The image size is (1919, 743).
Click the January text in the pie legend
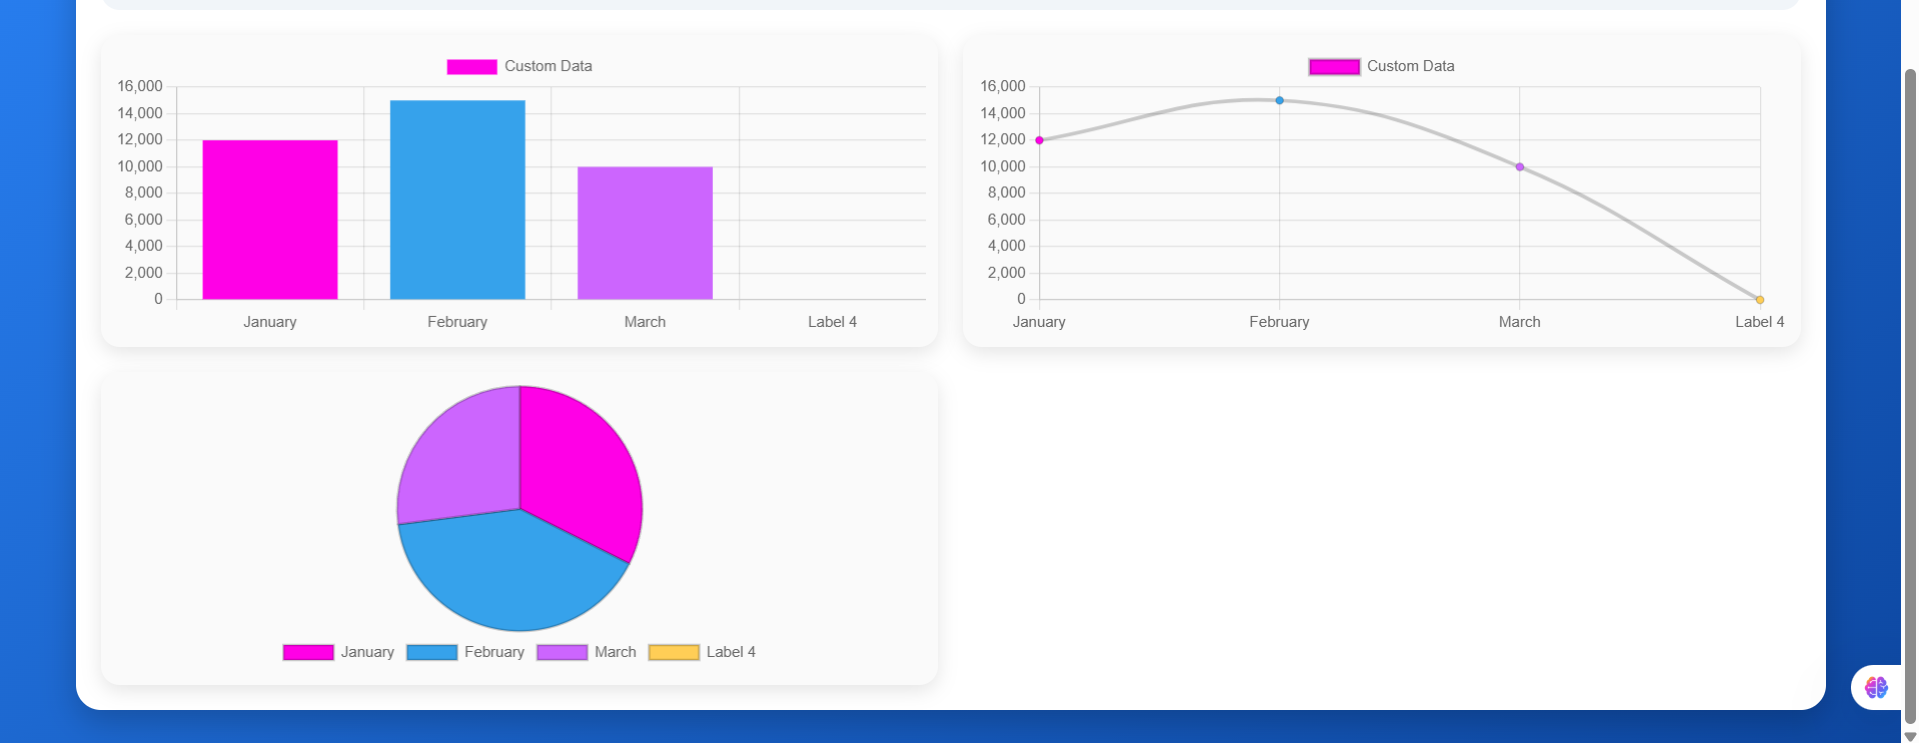coord(367,652)
